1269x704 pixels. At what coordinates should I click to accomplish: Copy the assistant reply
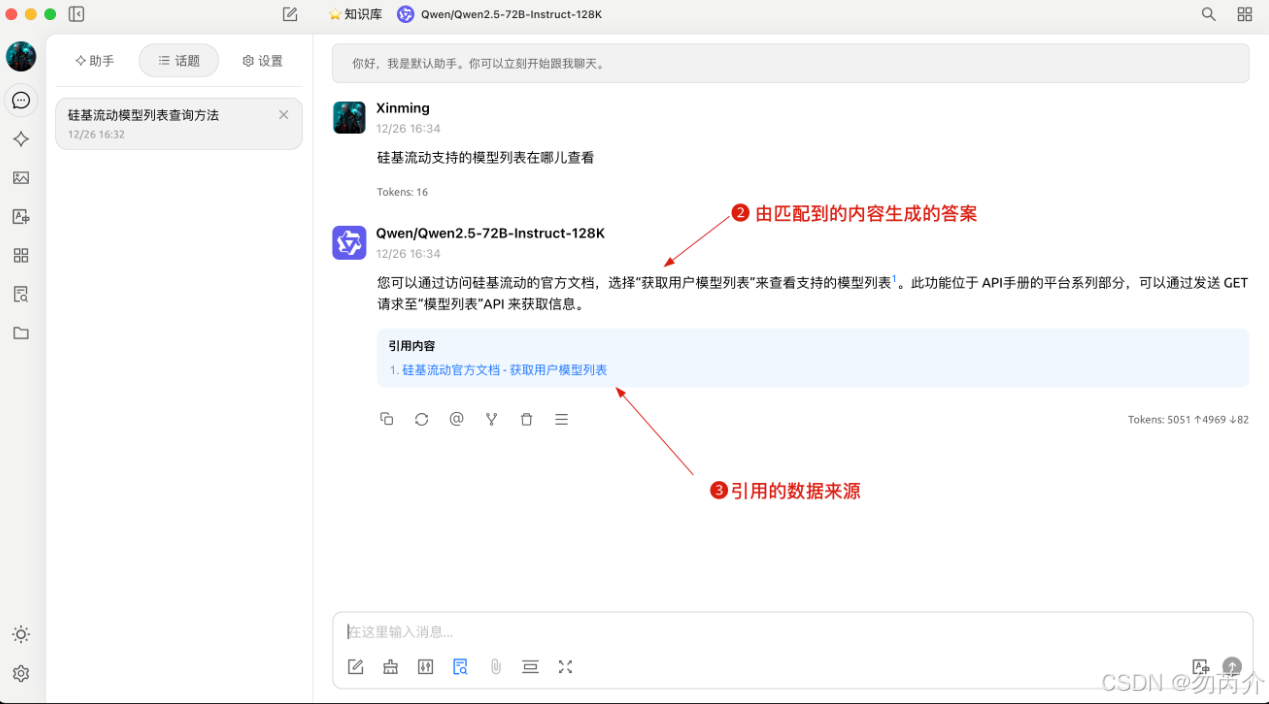tap(387, 419)
